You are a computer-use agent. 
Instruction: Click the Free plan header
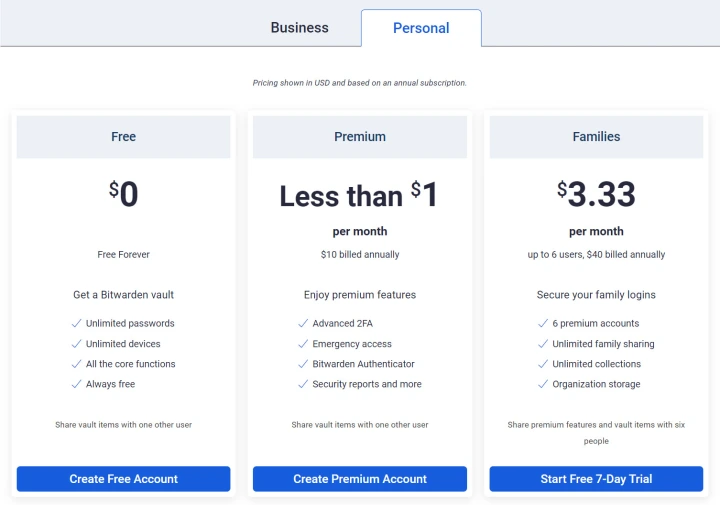click(123, 137)
